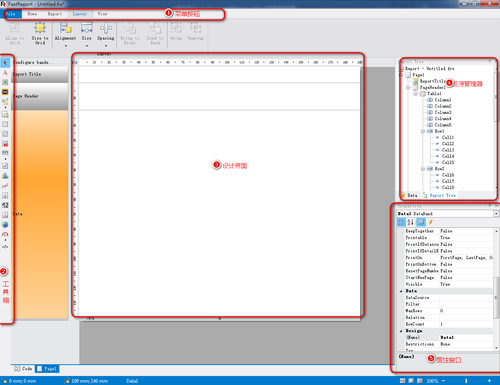Switch to the Code tab

tap(23, 368)
